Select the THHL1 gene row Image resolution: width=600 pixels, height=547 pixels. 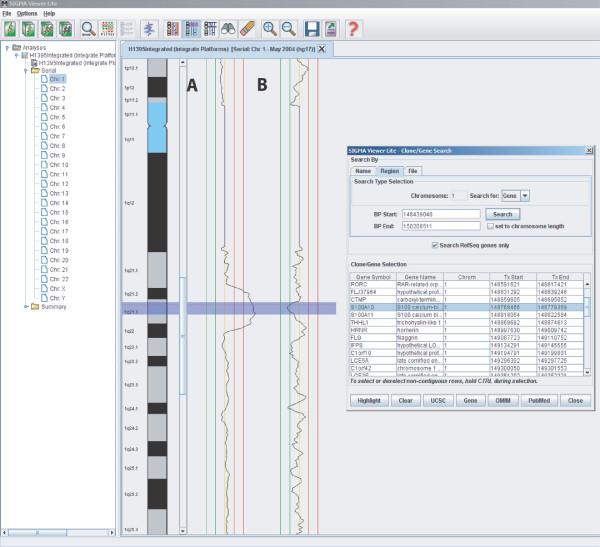click(466, 323)
